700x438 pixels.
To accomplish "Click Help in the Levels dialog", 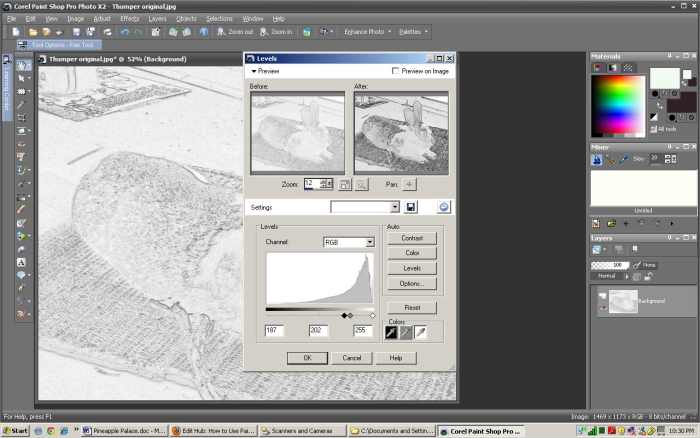I will (x=396, y=358).
